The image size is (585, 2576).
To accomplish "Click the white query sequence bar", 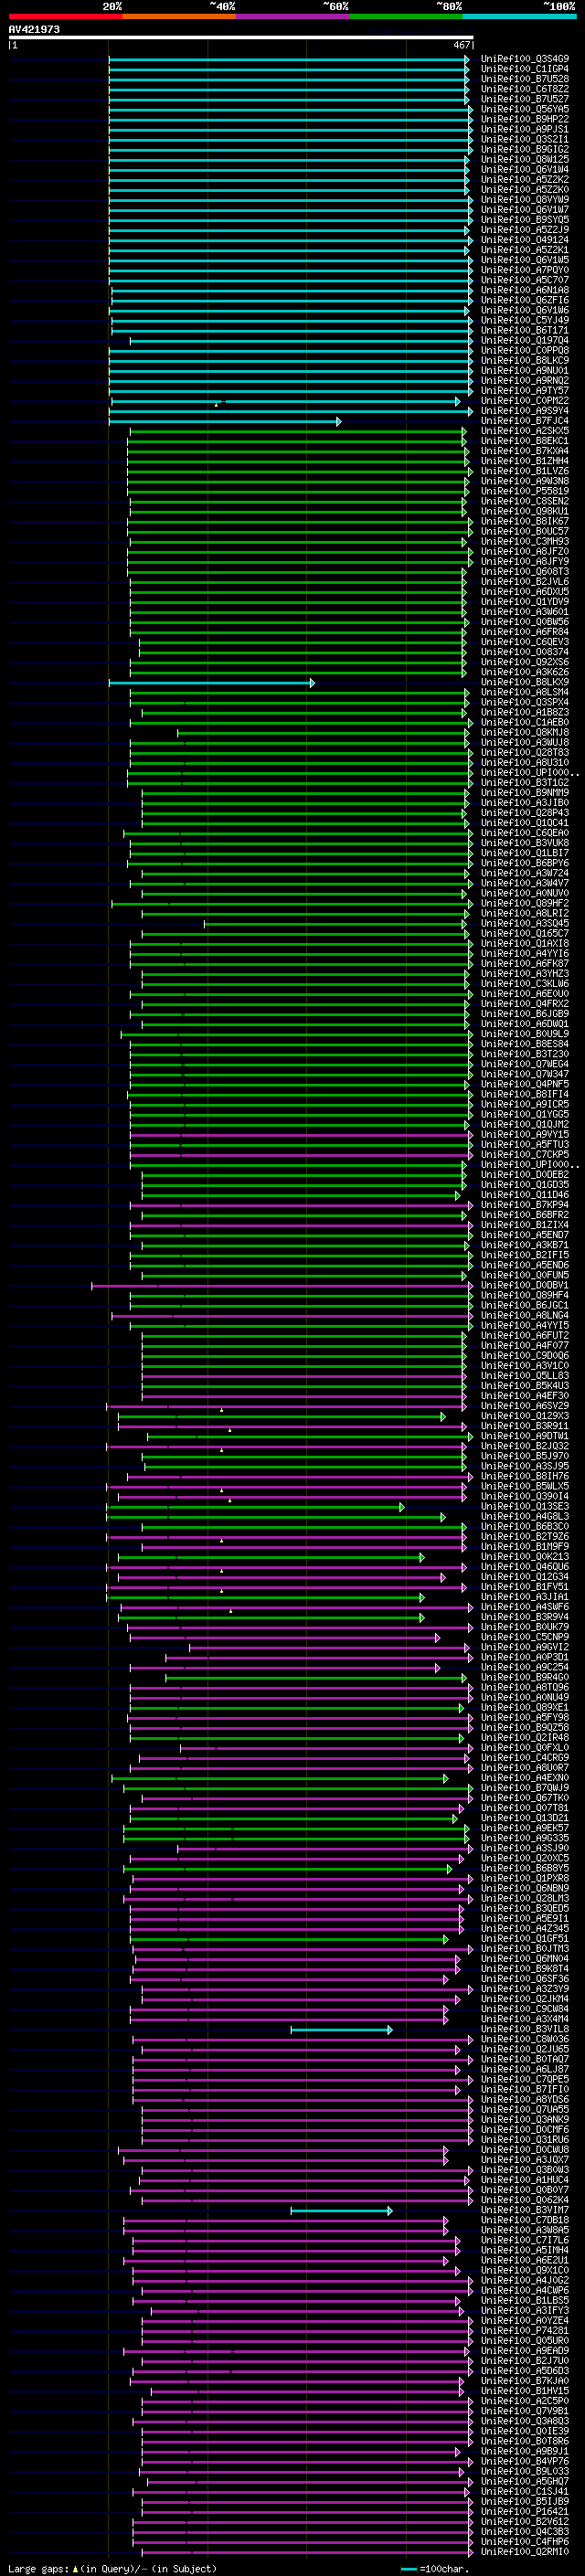I will (x=240, y=38).
